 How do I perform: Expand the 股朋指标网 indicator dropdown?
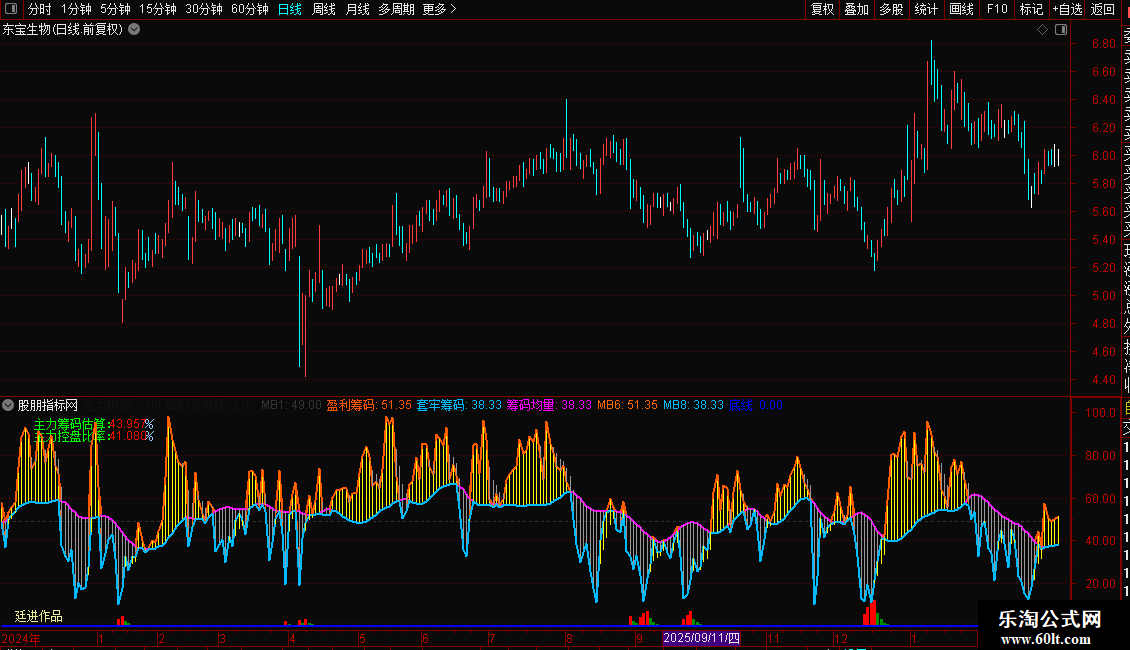click(8, 405)
